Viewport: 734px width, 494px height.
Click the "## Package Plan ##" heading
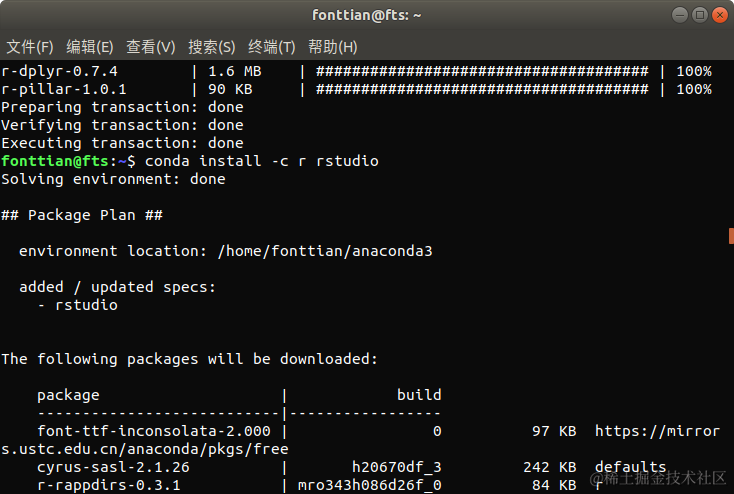pos(82,215)
